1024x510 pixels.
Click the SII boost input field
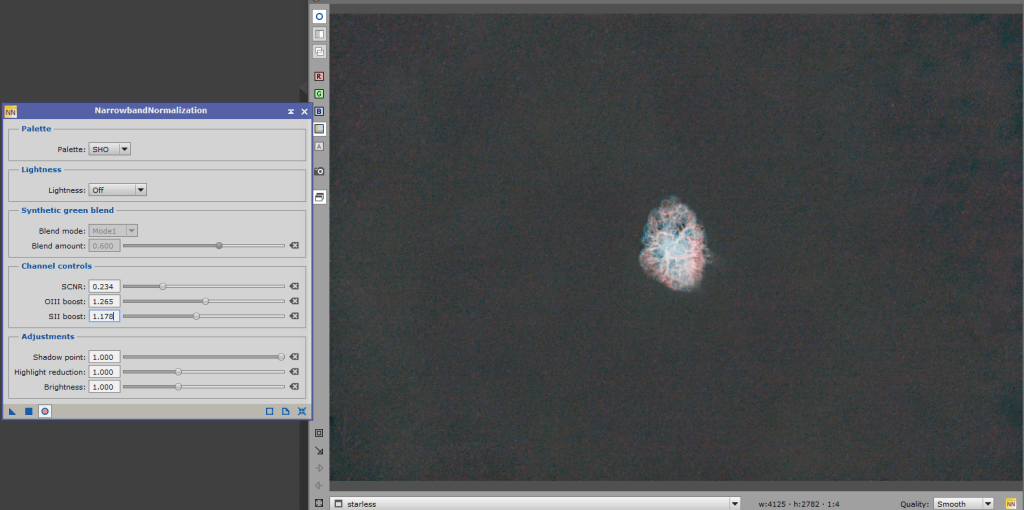click(104, 316)
